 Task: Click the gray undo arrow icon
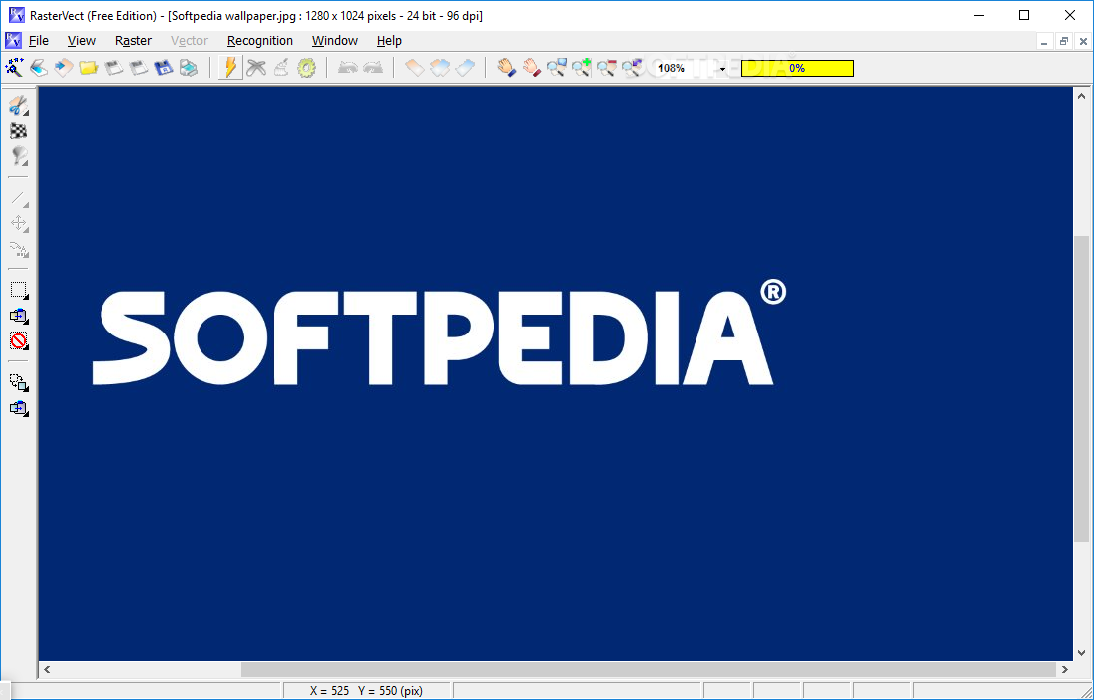click(347, 68)
